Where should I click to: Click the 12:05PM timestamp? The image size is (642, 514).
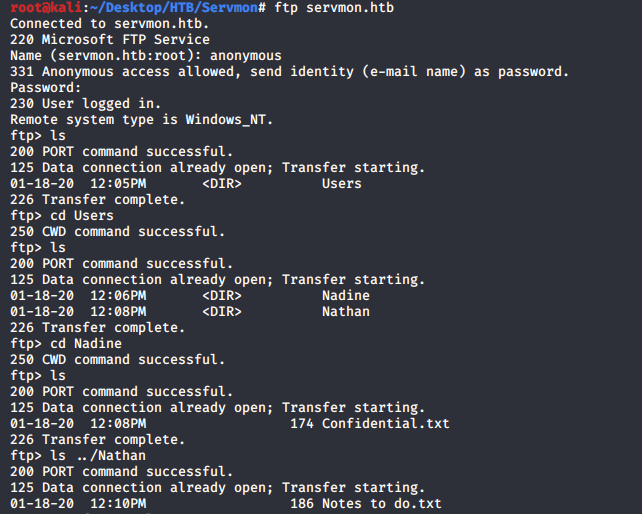pyautogui.click(x=118, y=183)
